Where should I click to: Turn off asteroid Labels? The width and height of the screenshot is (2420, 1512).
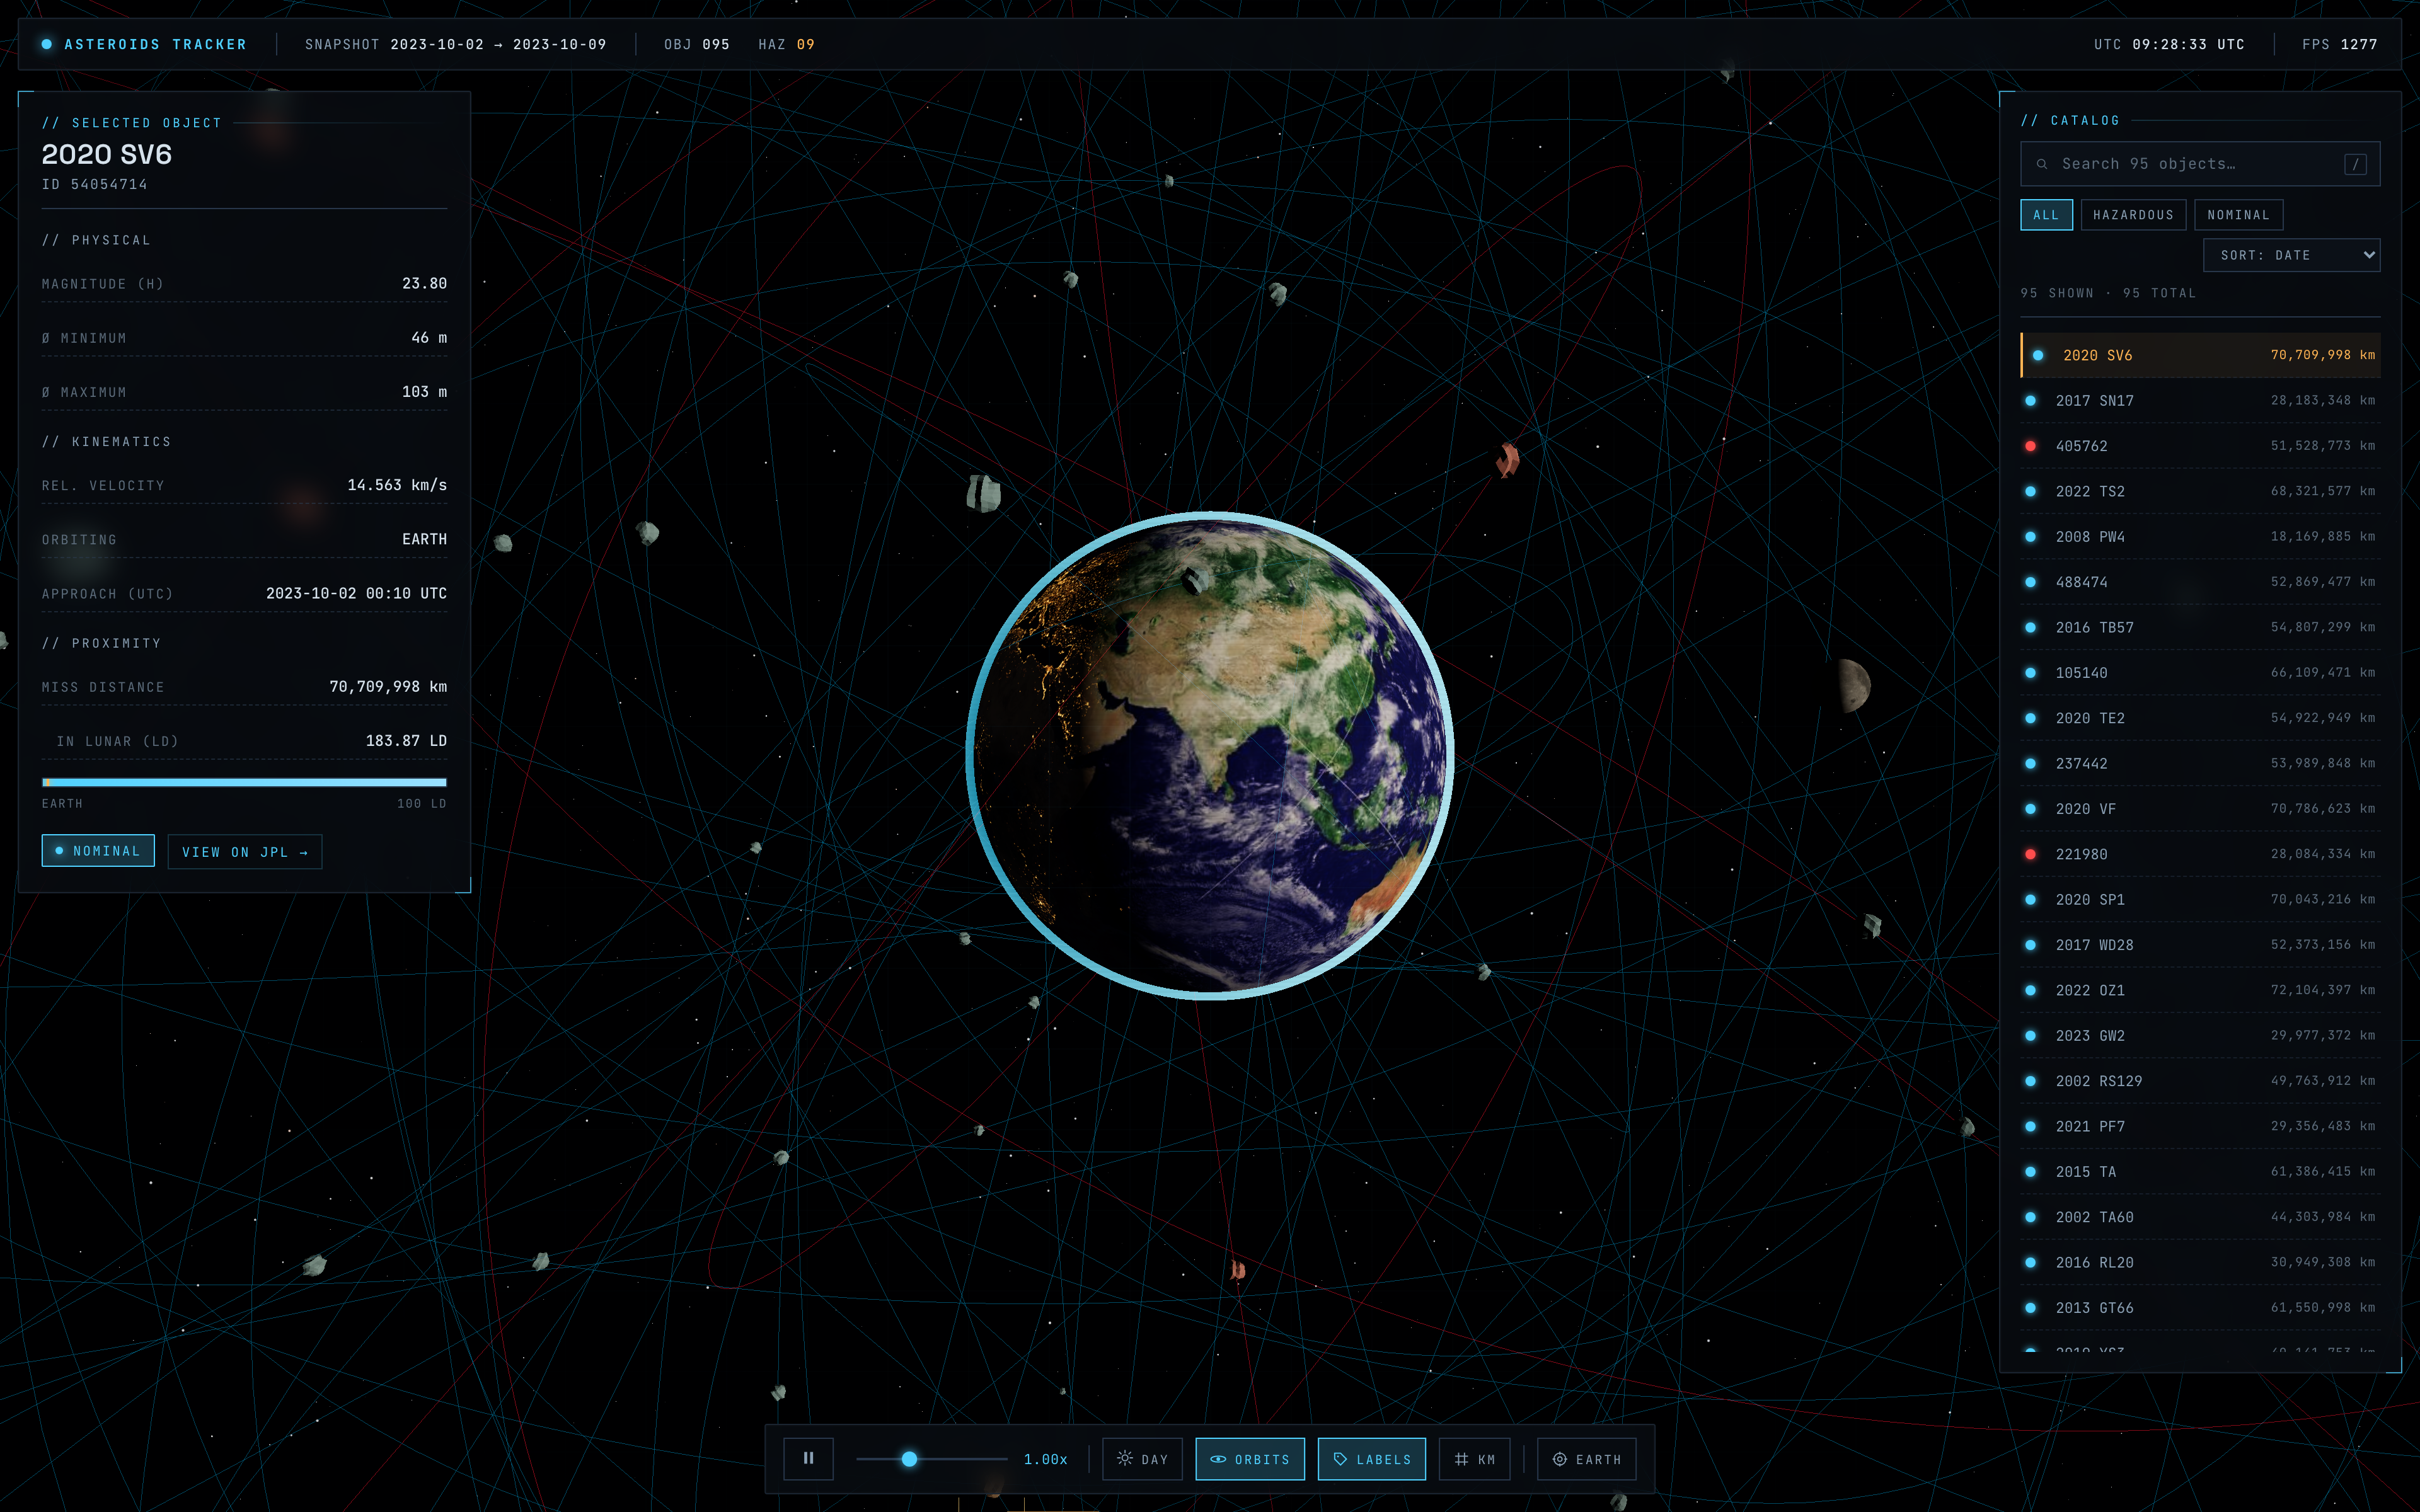coord(1372,1459)
